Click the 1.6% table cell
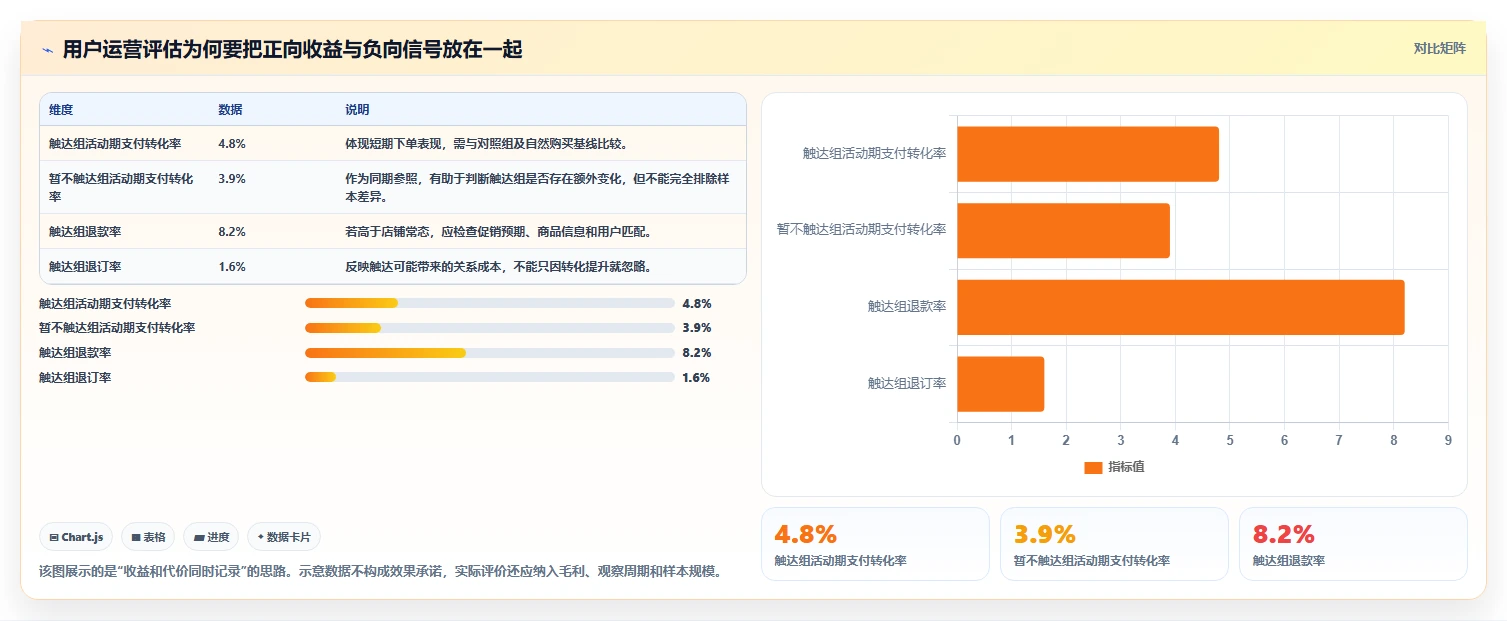This screenshot has height=621, width=1507. click(x=232, y=267)
